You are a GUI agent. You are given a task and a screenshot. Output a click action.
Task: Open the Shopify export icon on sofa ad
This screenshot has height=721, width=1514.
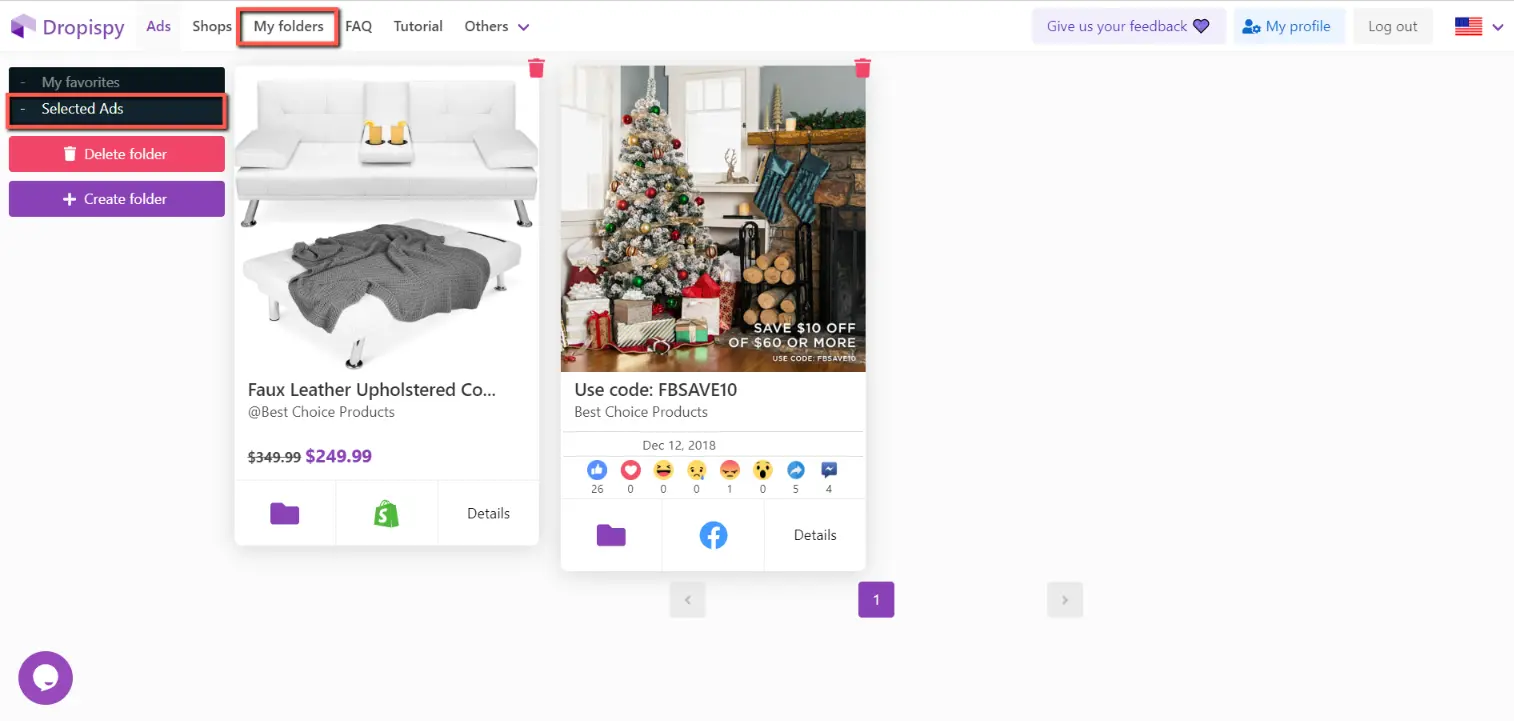387,512
